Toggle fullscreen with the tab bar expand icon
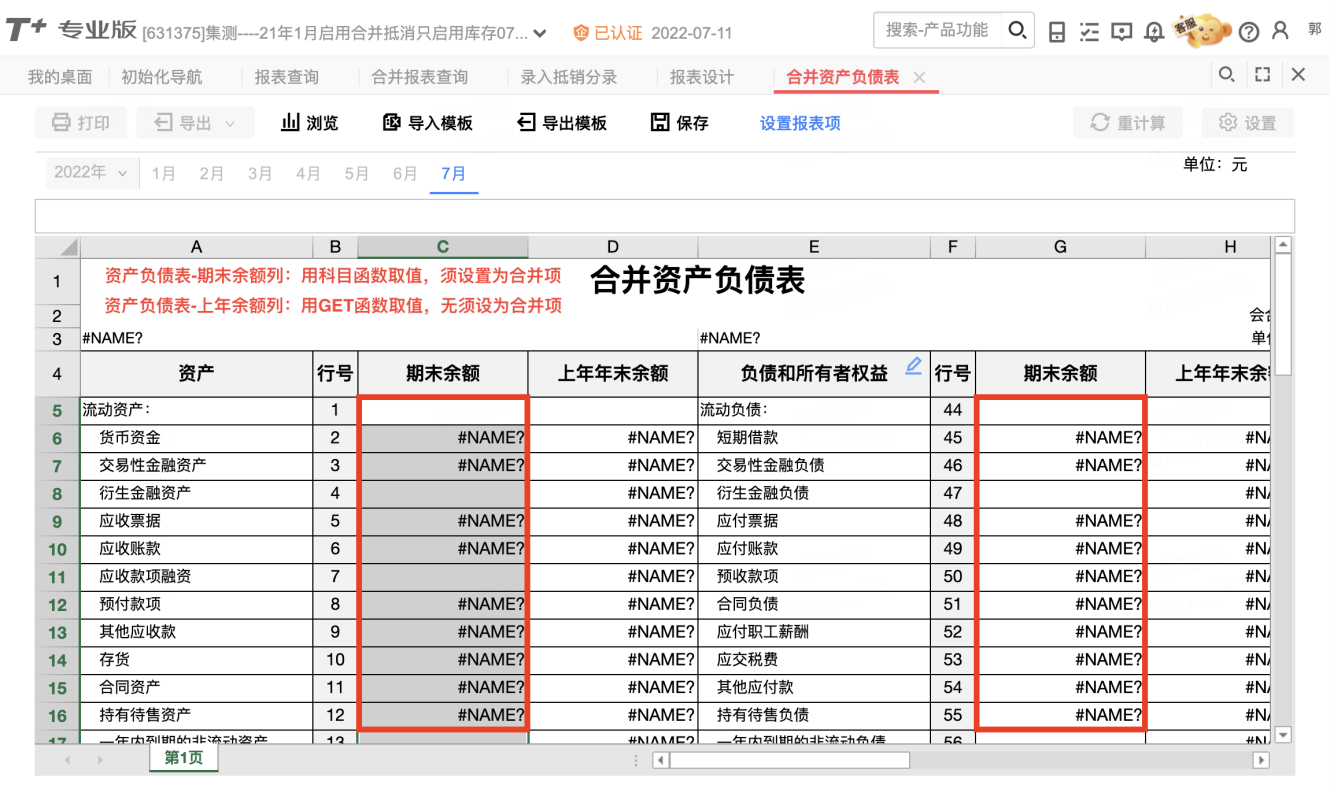1330x785 pixels. [x=1262, y=74]
